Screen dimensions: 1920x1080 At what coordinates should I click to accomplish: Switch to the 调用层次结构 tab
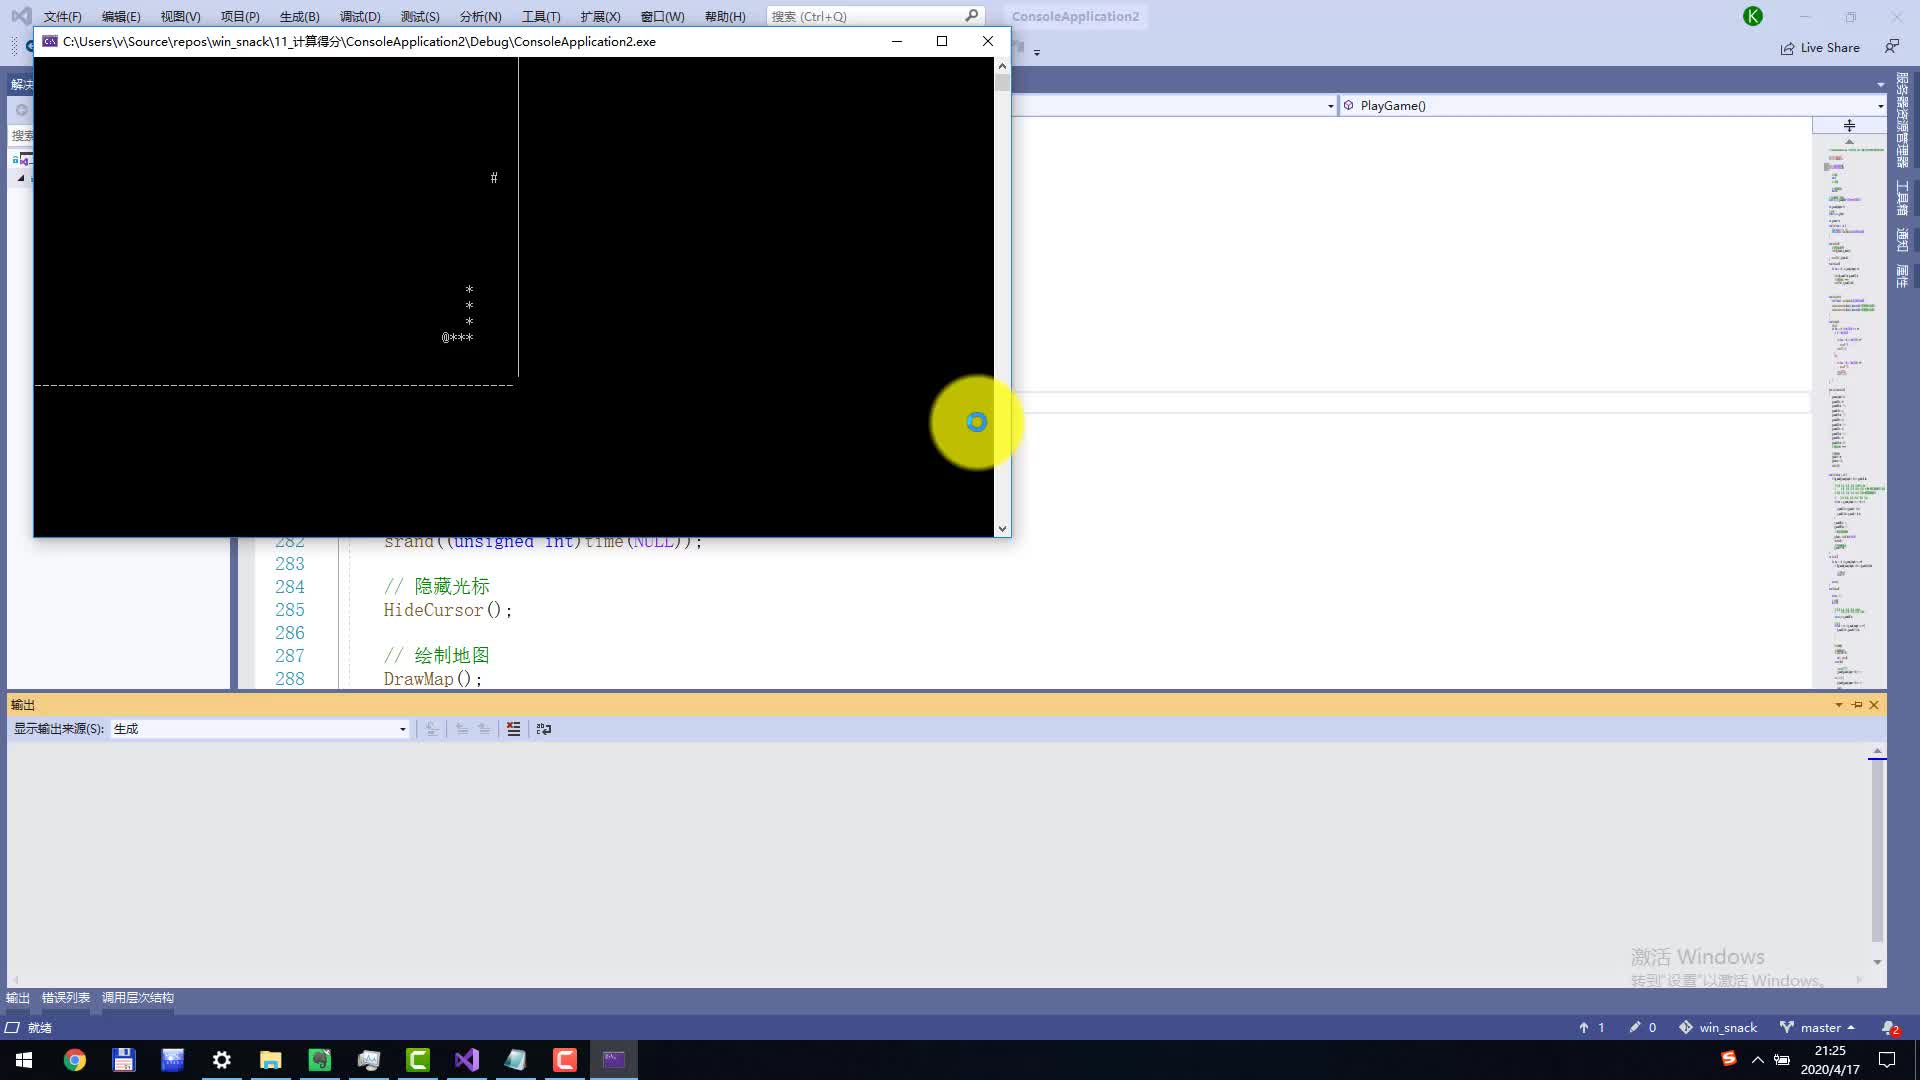point(138,998)
